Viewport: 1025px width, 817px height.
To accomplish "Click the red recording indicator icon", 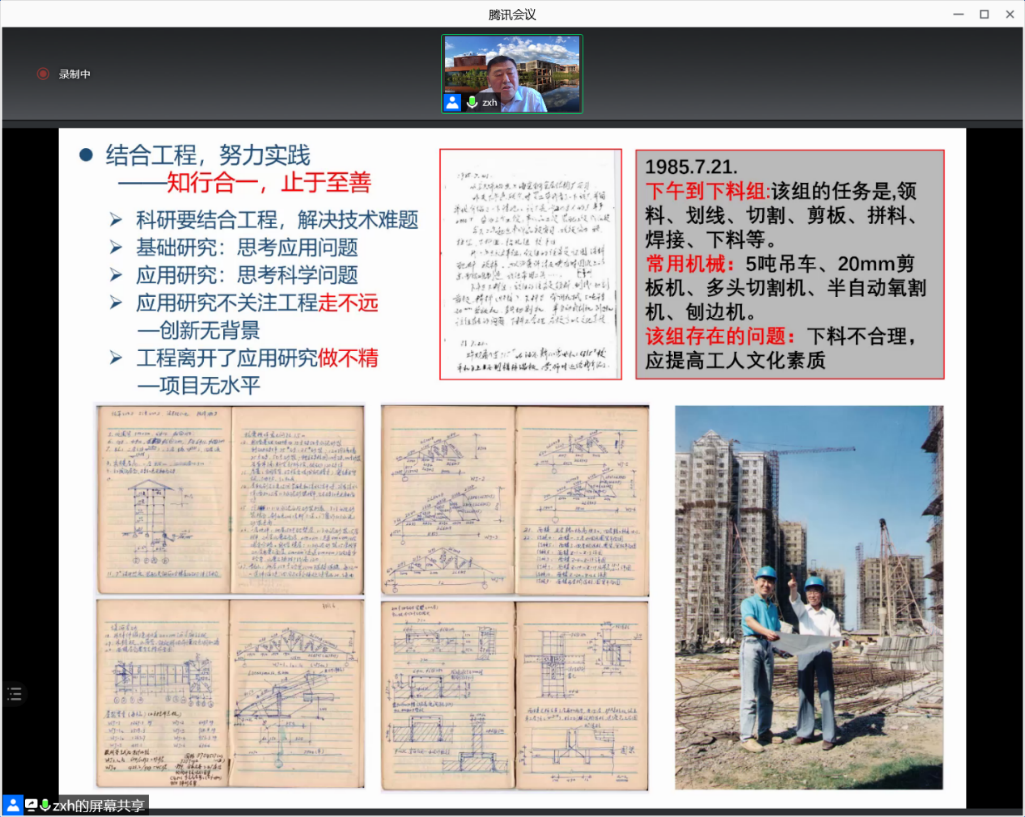I will pos(43,74).
